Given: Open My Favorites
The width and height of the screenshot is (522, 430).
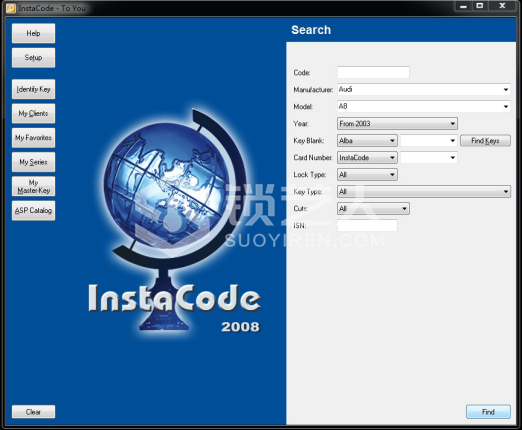Looking at the screenshot, I should tap(33, 138).
